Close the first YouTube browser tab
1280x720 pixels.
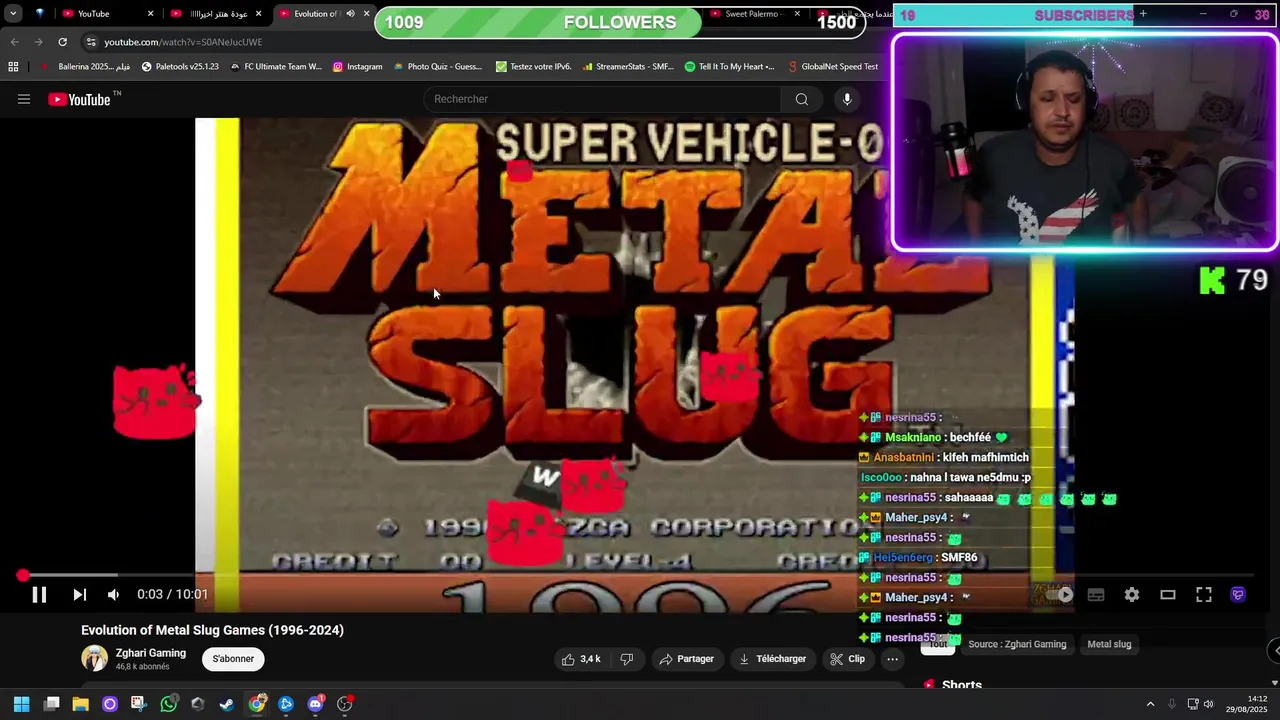151,14
